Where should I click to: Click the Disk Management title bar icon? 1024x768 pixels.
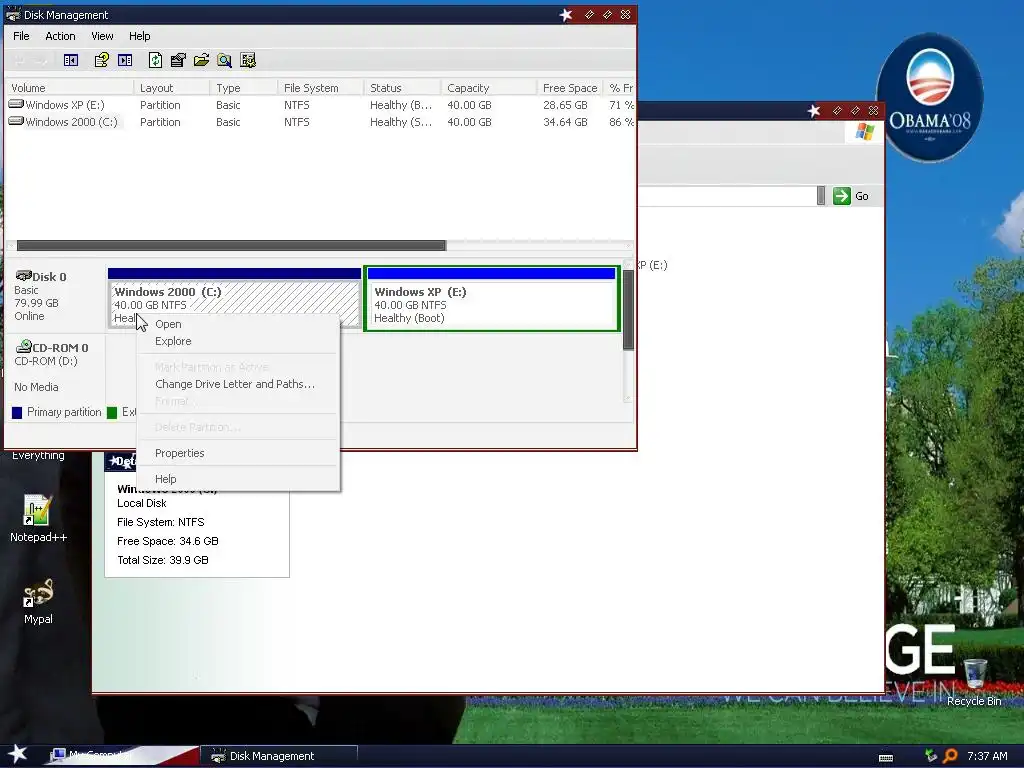(13, 14)
